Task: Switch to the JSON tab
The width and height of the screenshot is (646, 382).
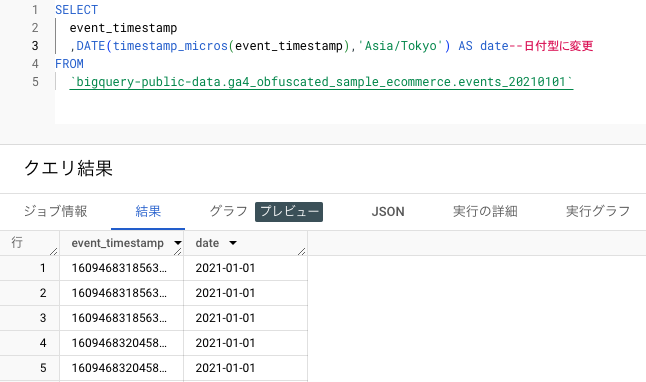Action: (388, 211)
